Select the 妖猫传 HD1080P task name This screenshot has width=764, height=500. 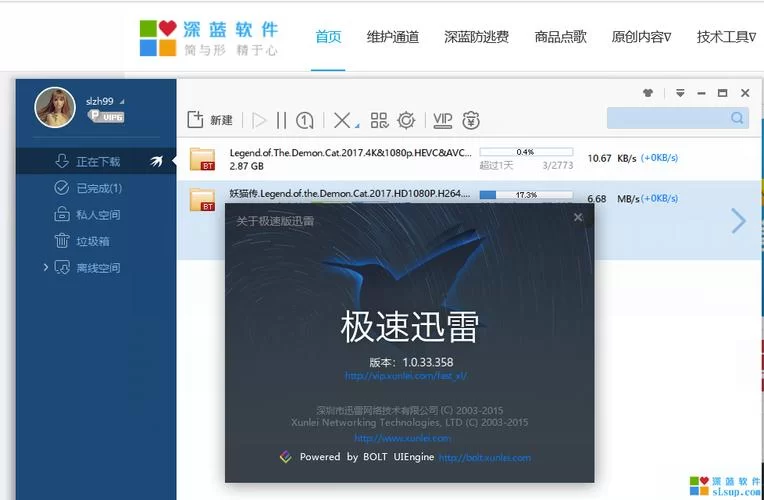click(x=350, y=193)
